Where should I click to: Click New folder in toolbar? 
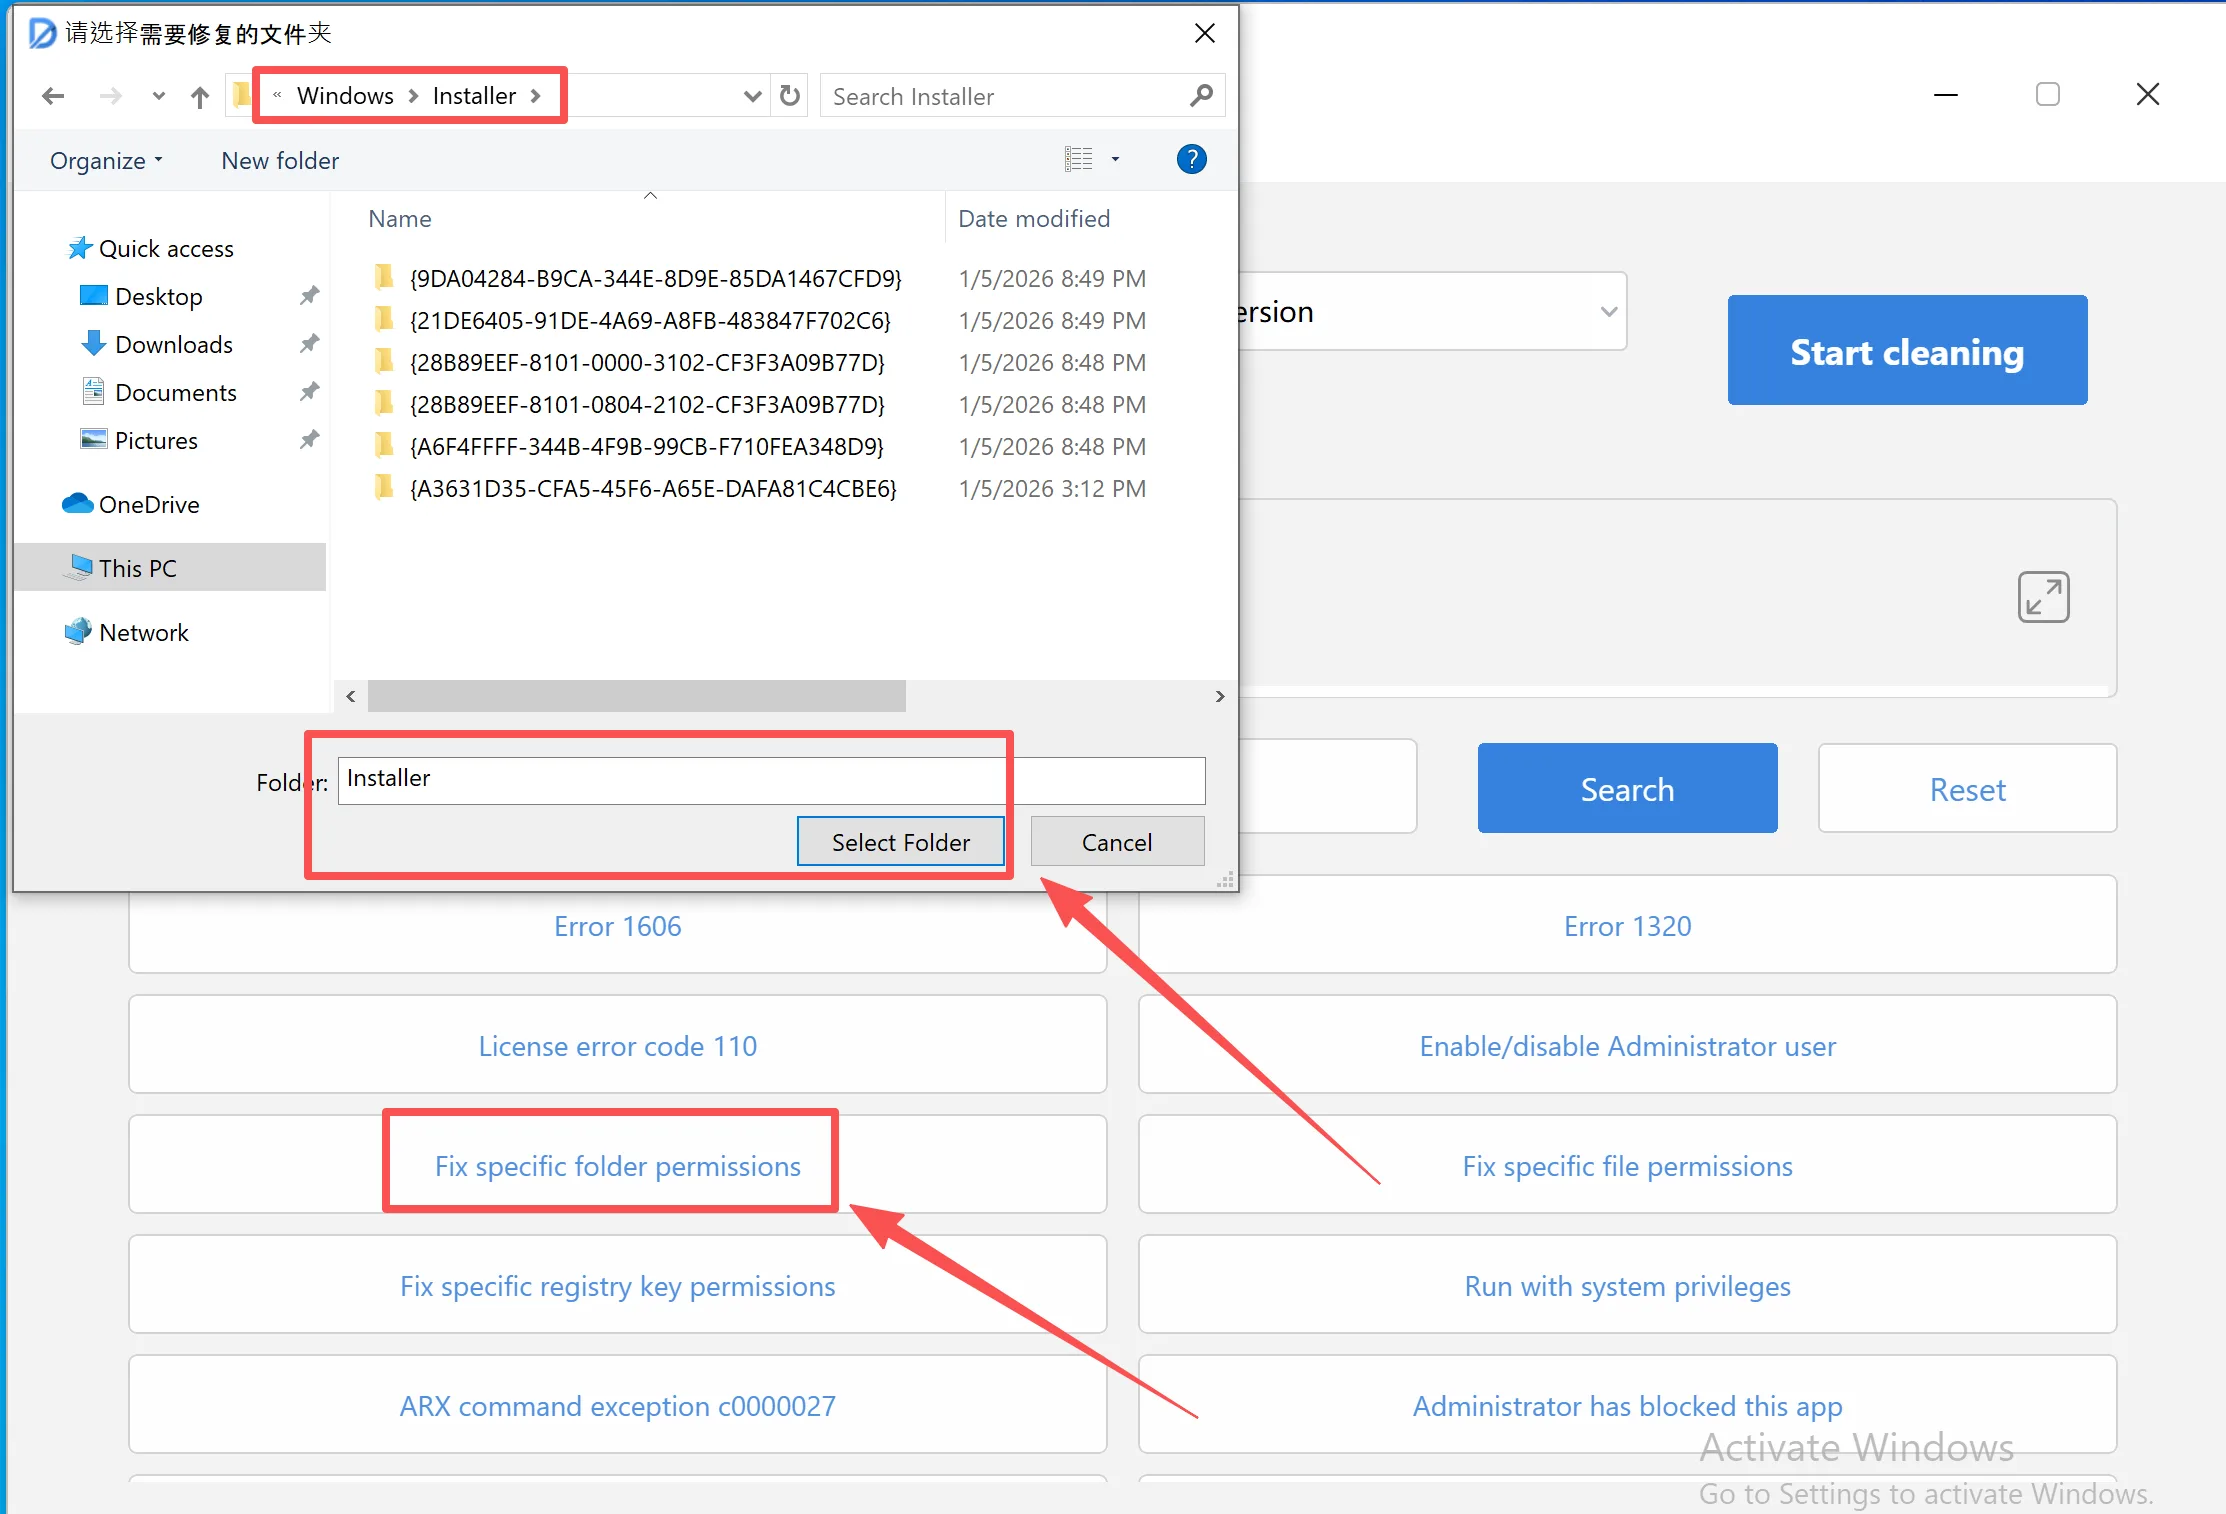(280, 161)
